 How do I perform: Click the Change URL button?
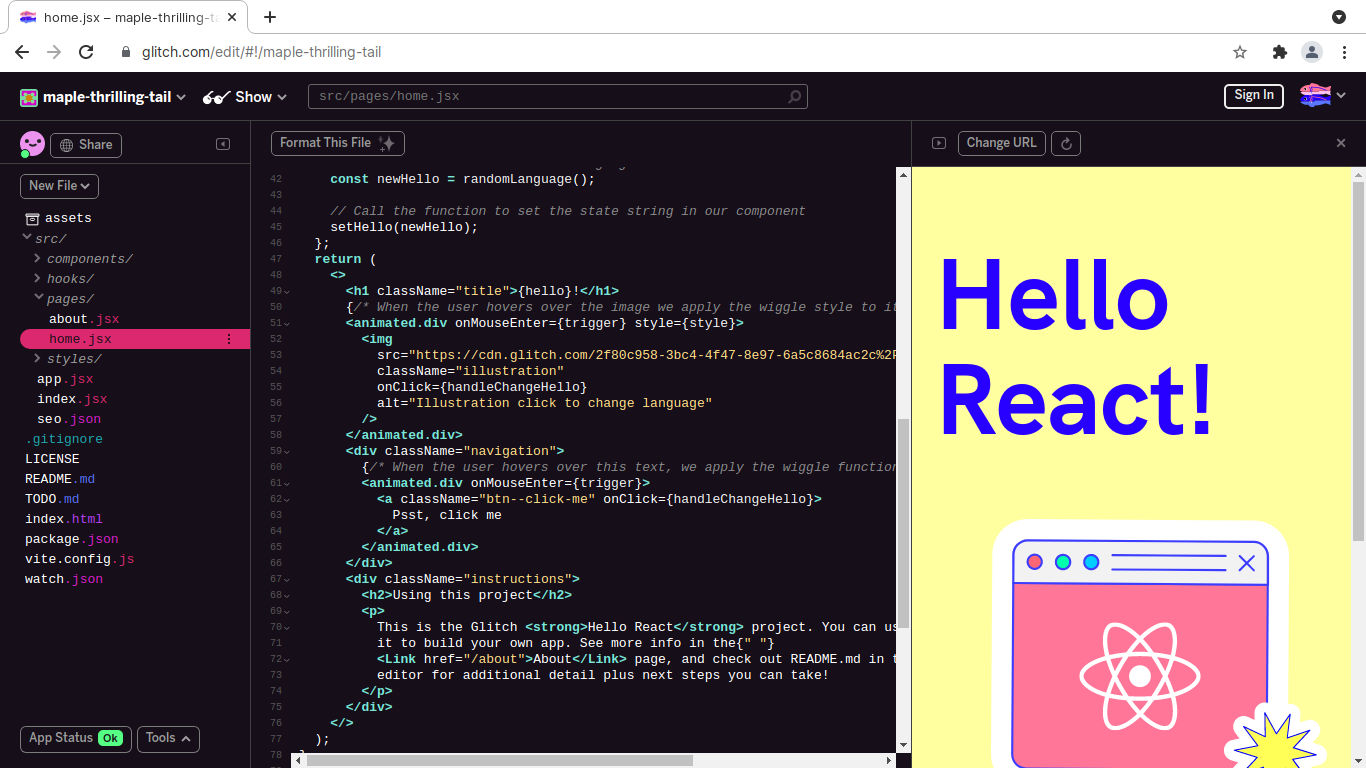[1002, 143]
